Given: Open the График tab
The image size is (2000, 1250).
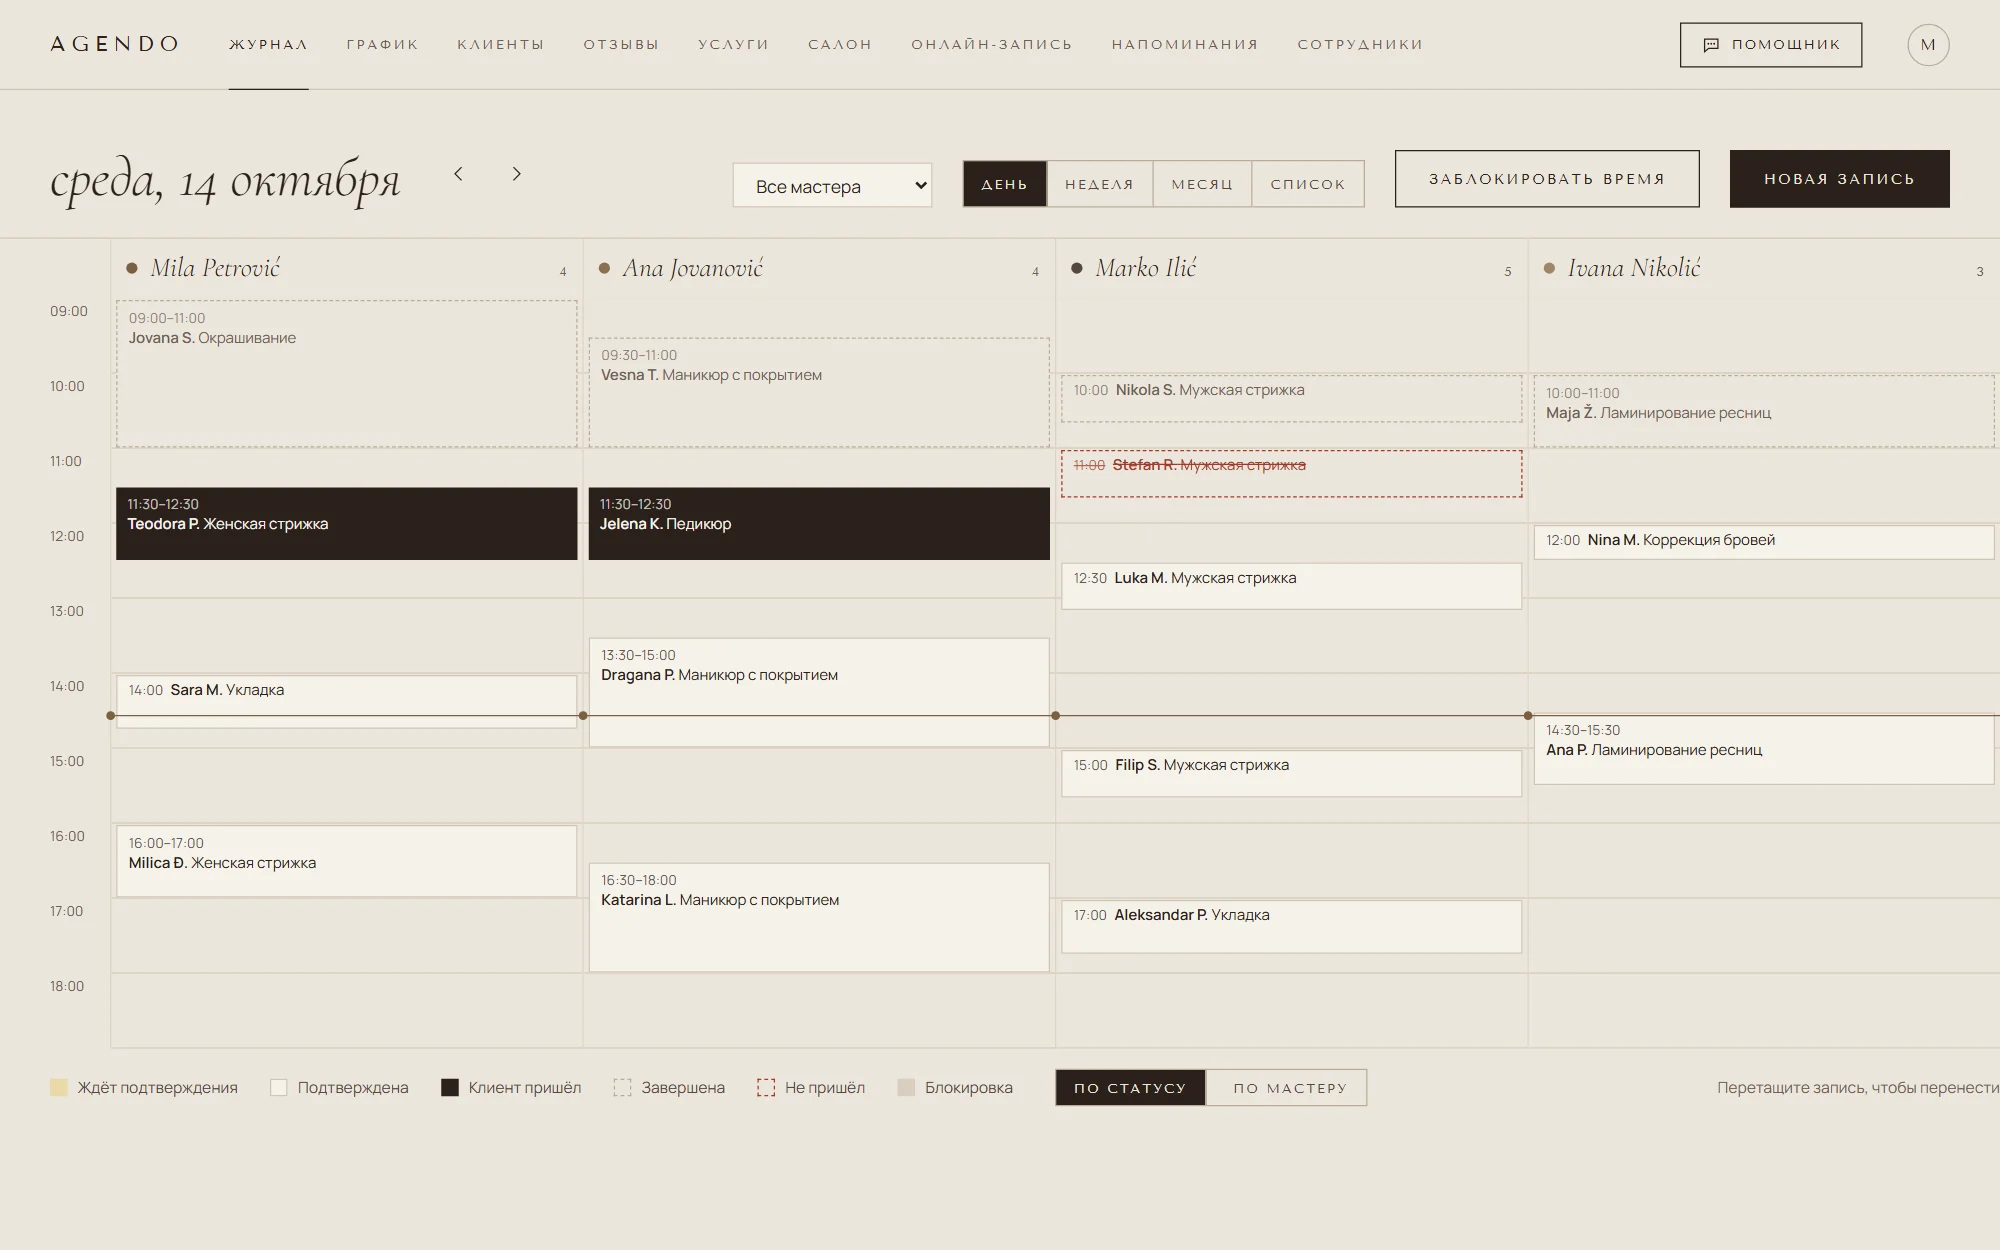Looking at the screenshot, I should [383, 45].
